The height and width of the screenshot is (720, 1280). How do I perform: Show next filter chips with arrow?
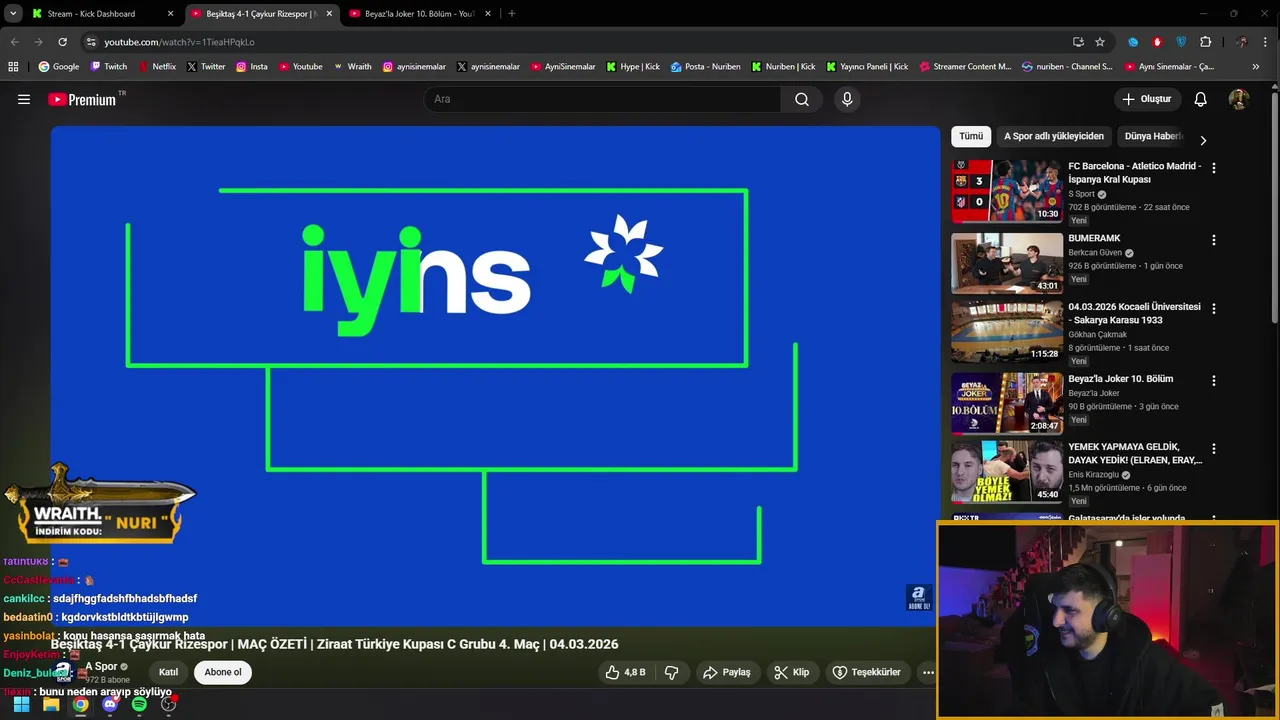click(x=1203, y=140)
